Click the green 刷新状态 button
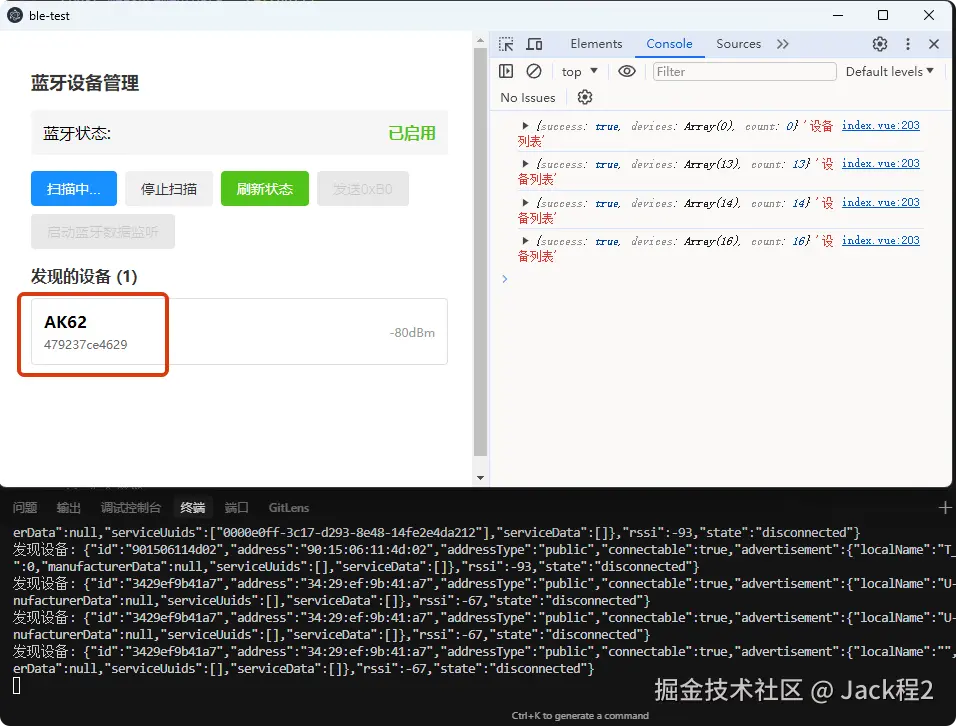 pyautogui.click(x=265, y=189)
